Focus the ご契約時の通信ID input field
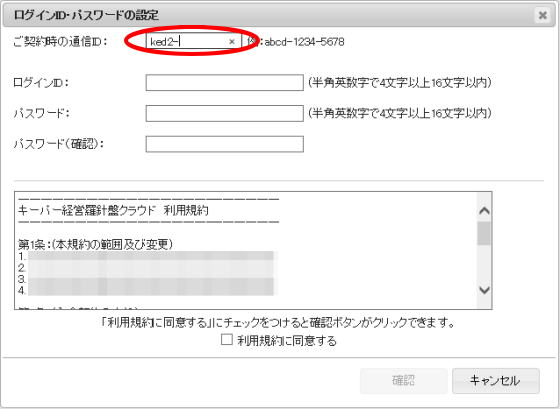This screenshot has width=560, height=409. coord(194,41)
